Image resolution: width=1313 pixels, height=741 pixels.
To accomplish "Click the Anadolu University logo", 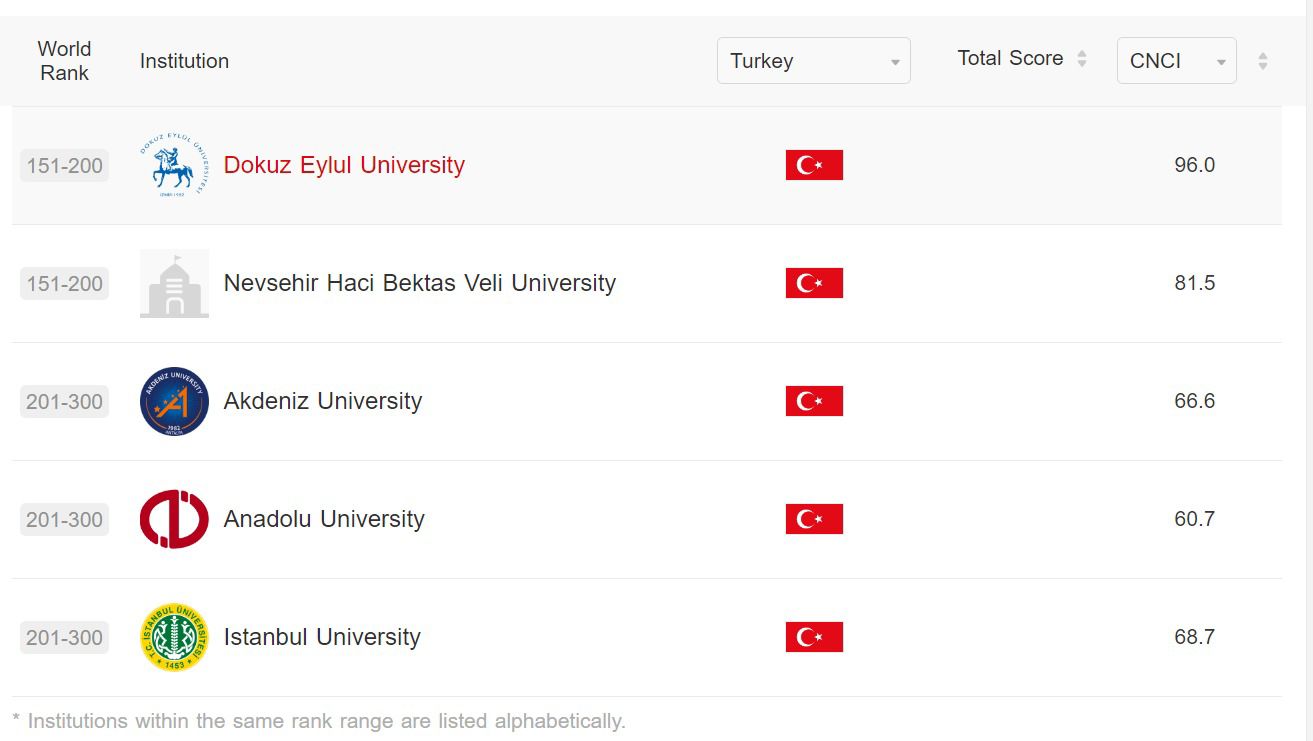I will pyautogui.click(x=174, y=519).
